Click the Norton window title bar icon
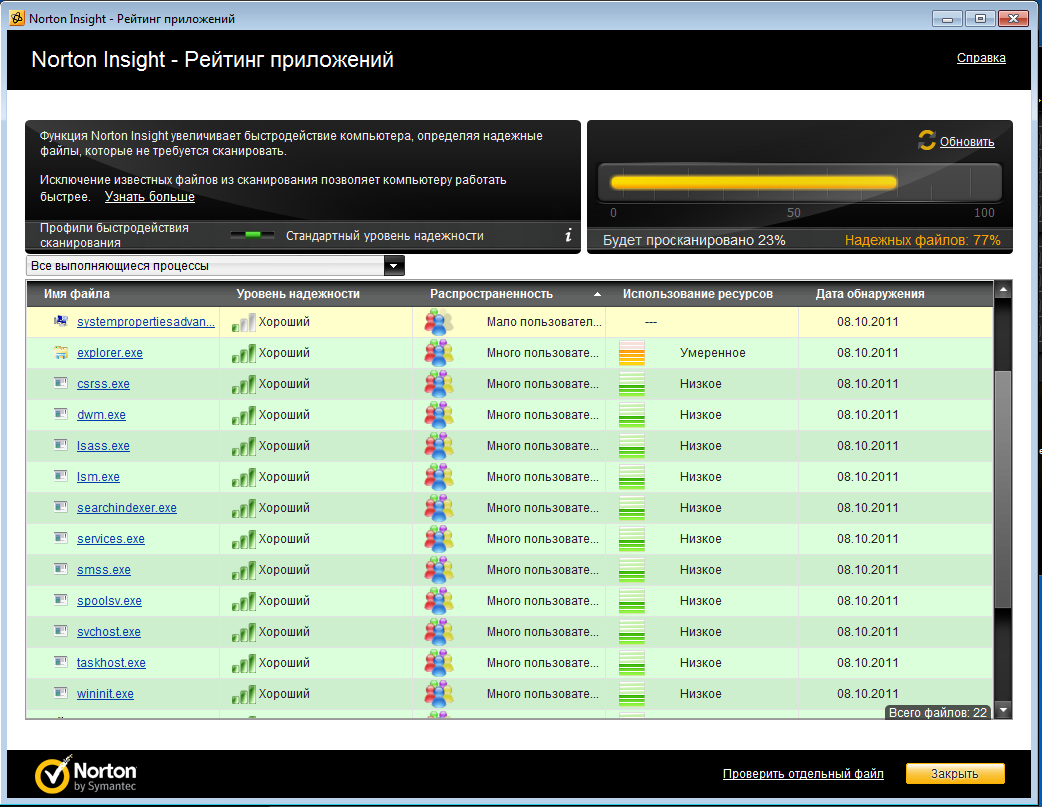This screenshot has height=807, width=1042. point(17,19)
